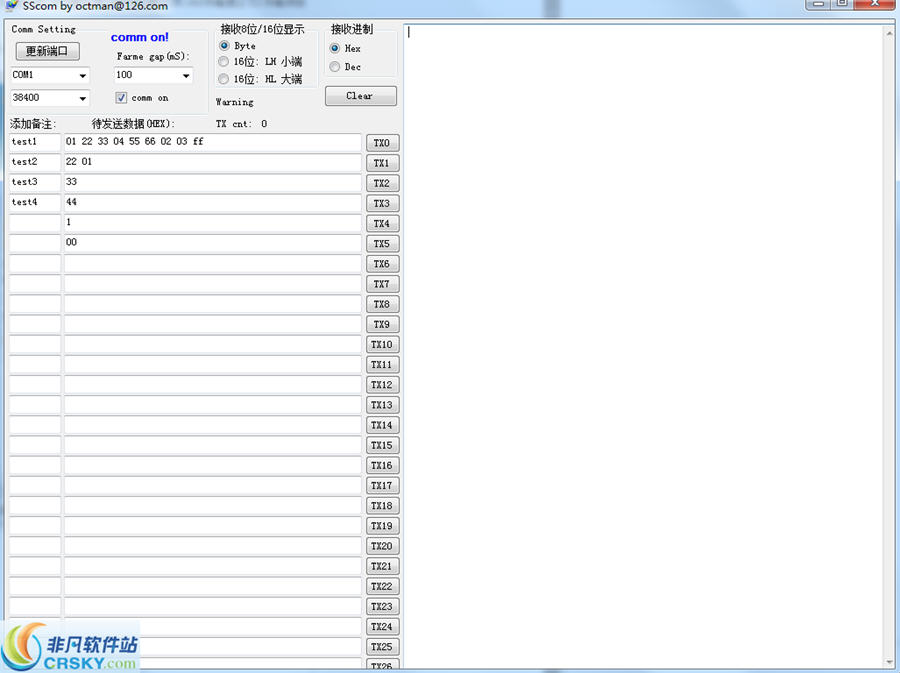Select 16位 LH 小端 display mode
This screenshot has width=900, height=673.
point(224,62)
